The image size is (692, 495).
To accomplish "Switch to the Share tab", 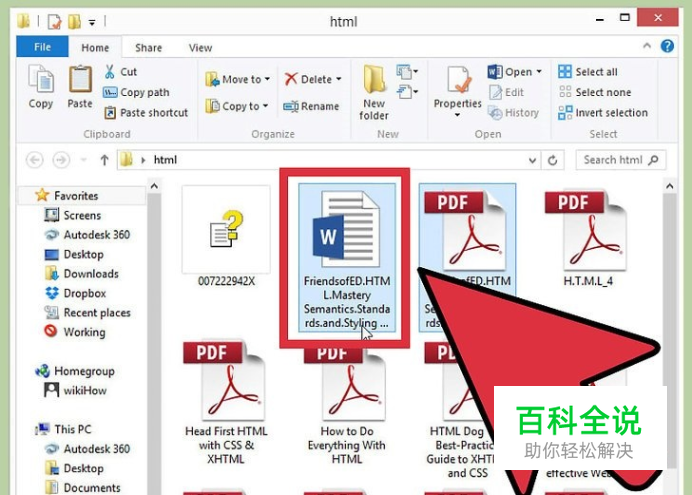I will [149, 48].
